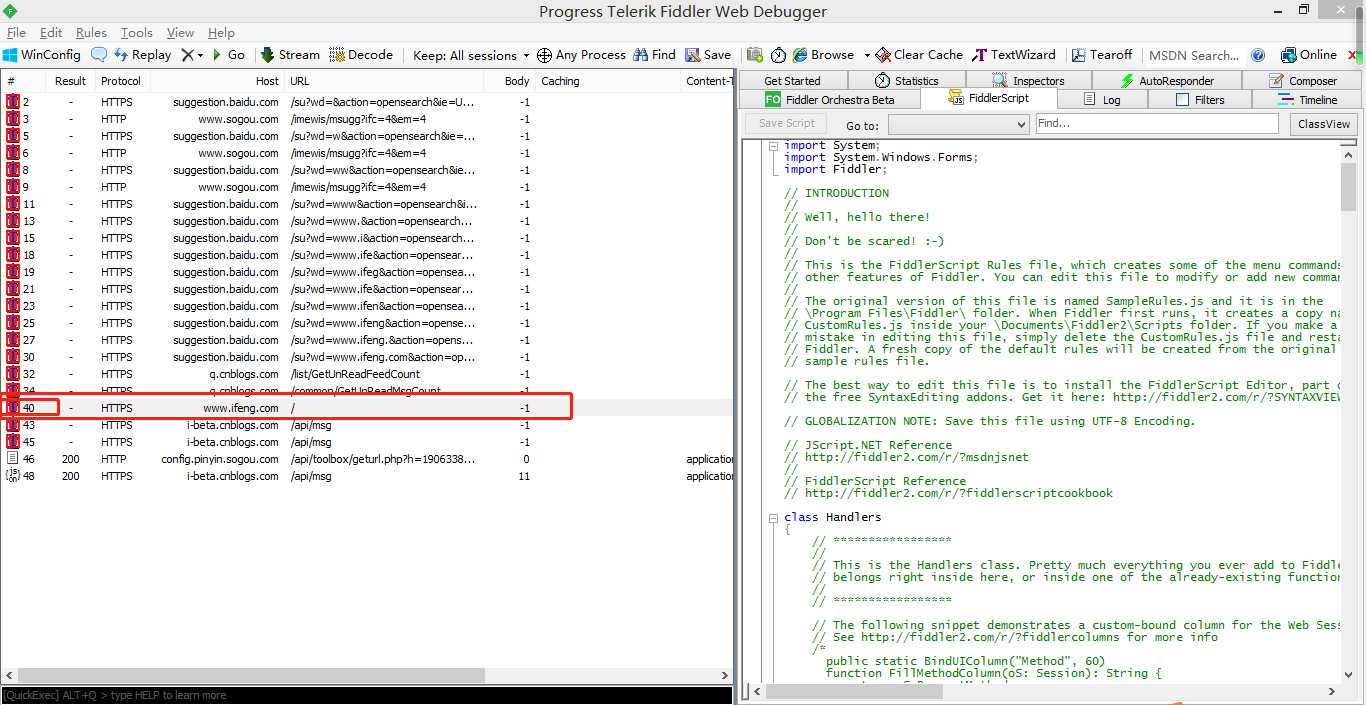This screenshot has width=1366, height=705.
Task: Switch to the Statistics tab
Action: coord(907,81)
